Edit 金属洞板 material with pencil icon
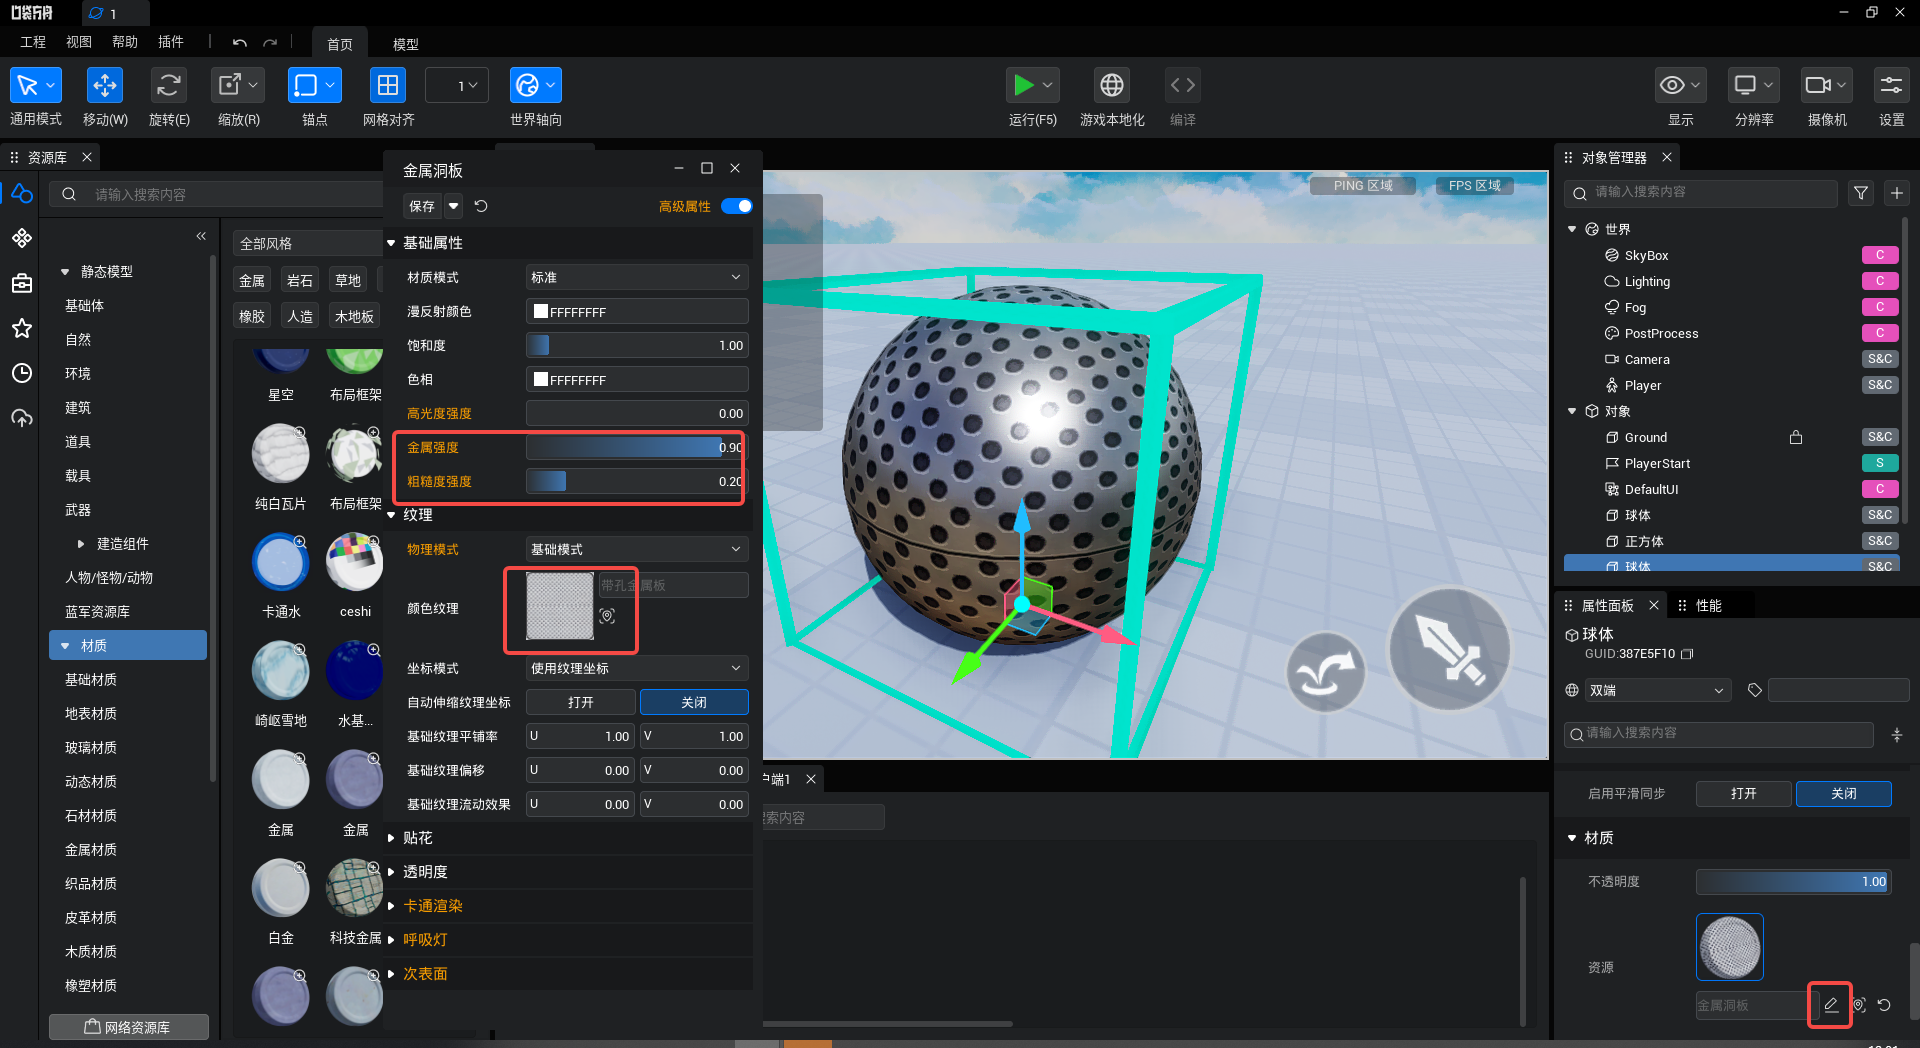 coord(1831,1005)
